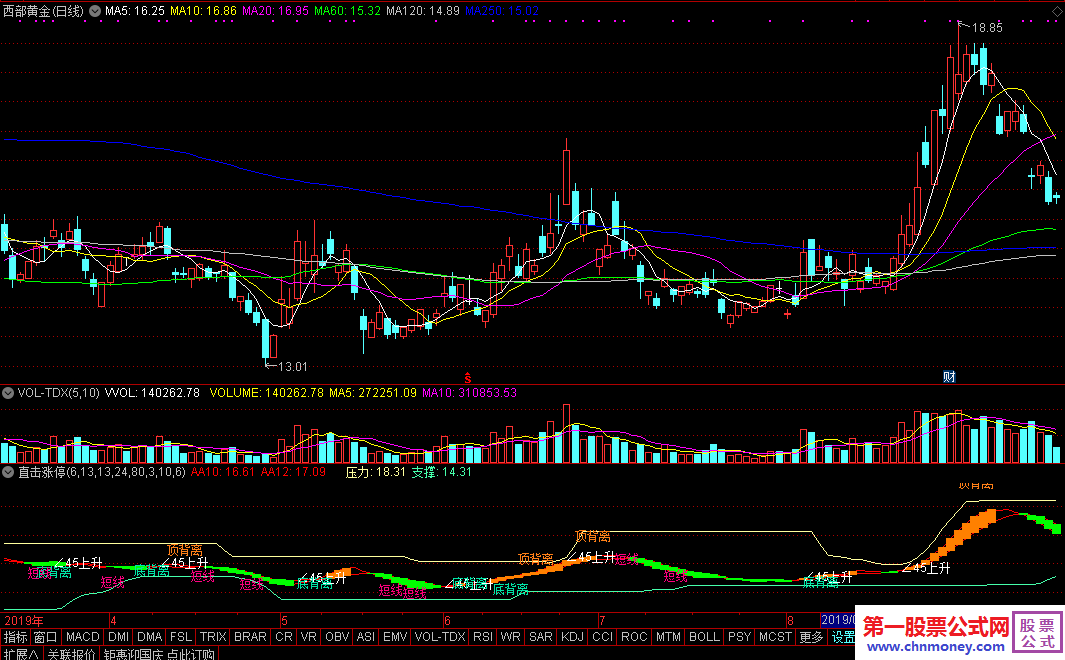1065x660 pixels.
Task: Open the VOL-TDX indicator panel dropdown icon
Action: (8, 393)
